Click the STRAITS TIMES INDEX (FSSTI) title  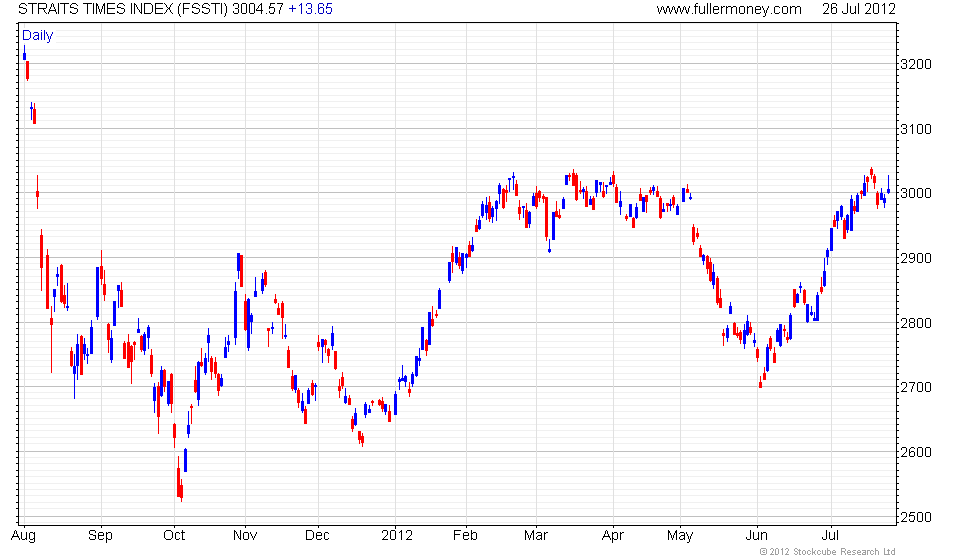point(123,9)
